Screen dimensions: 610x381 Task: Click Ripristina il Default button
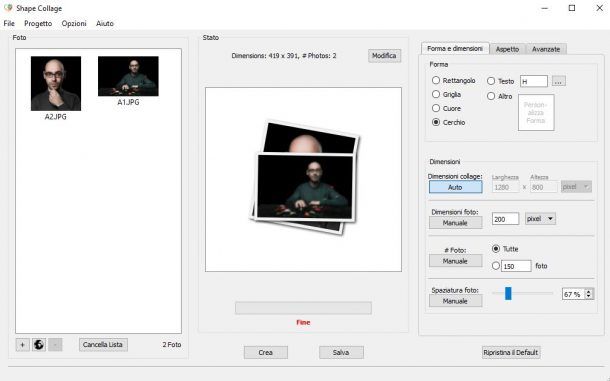(511, 353)
